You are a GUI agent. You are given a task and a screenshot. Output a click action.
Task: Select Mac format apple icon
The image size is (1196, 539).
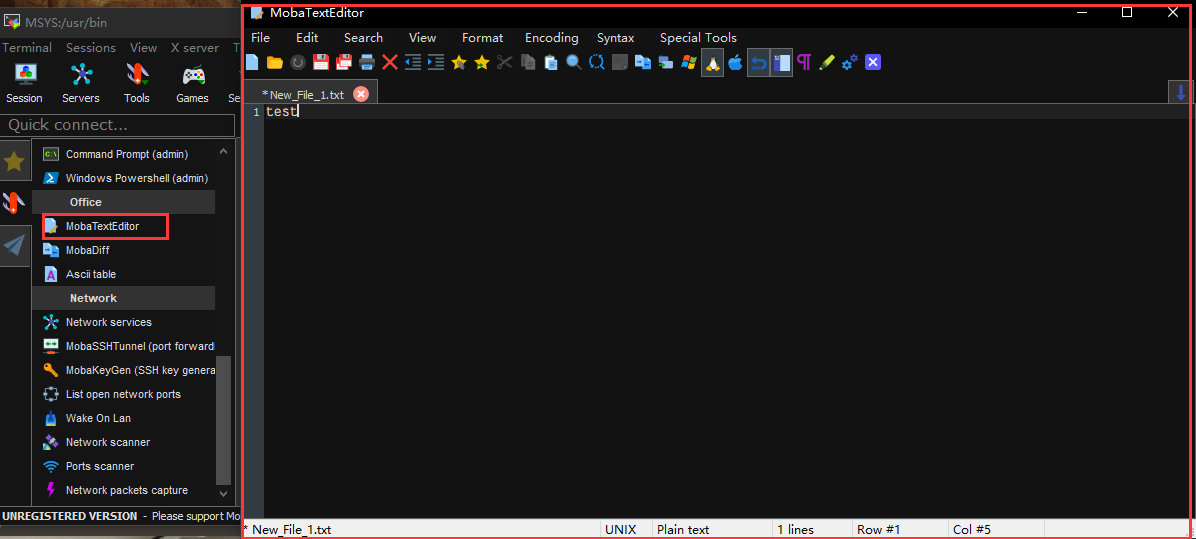(x=735, y=63)
